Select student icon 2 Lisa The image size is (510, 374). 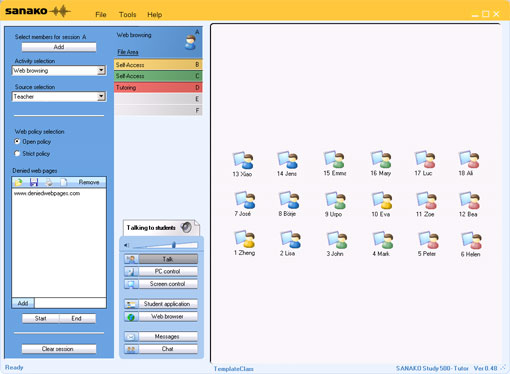pos(291,240)
